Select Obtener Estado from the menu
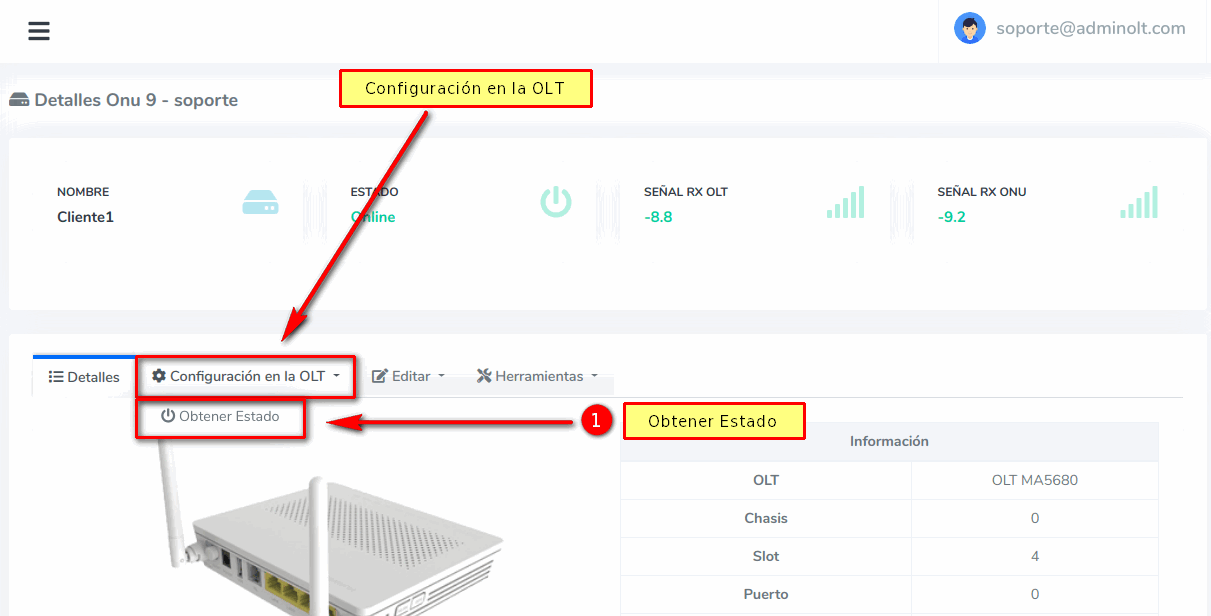Viewport: 1211px width, 616px height. pyautogui.click(x=228, y=416)
